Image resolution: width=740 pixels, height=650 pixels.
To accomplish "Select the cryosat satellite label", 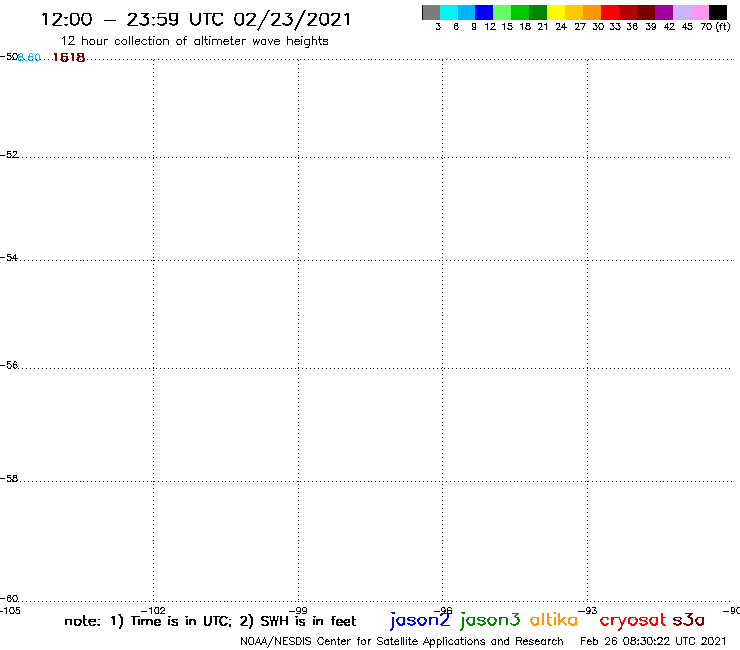I will (633, 621).
